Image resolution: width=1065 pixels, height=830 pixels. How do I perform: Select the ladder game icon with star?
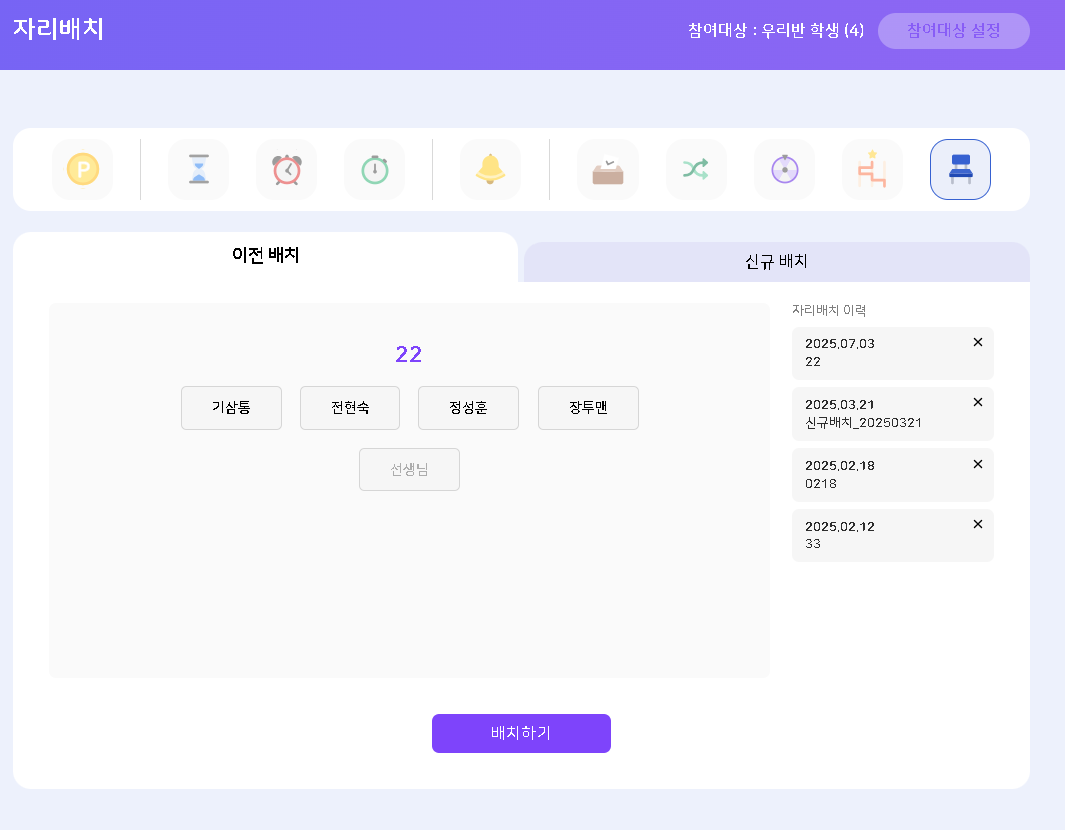[872, 170]
